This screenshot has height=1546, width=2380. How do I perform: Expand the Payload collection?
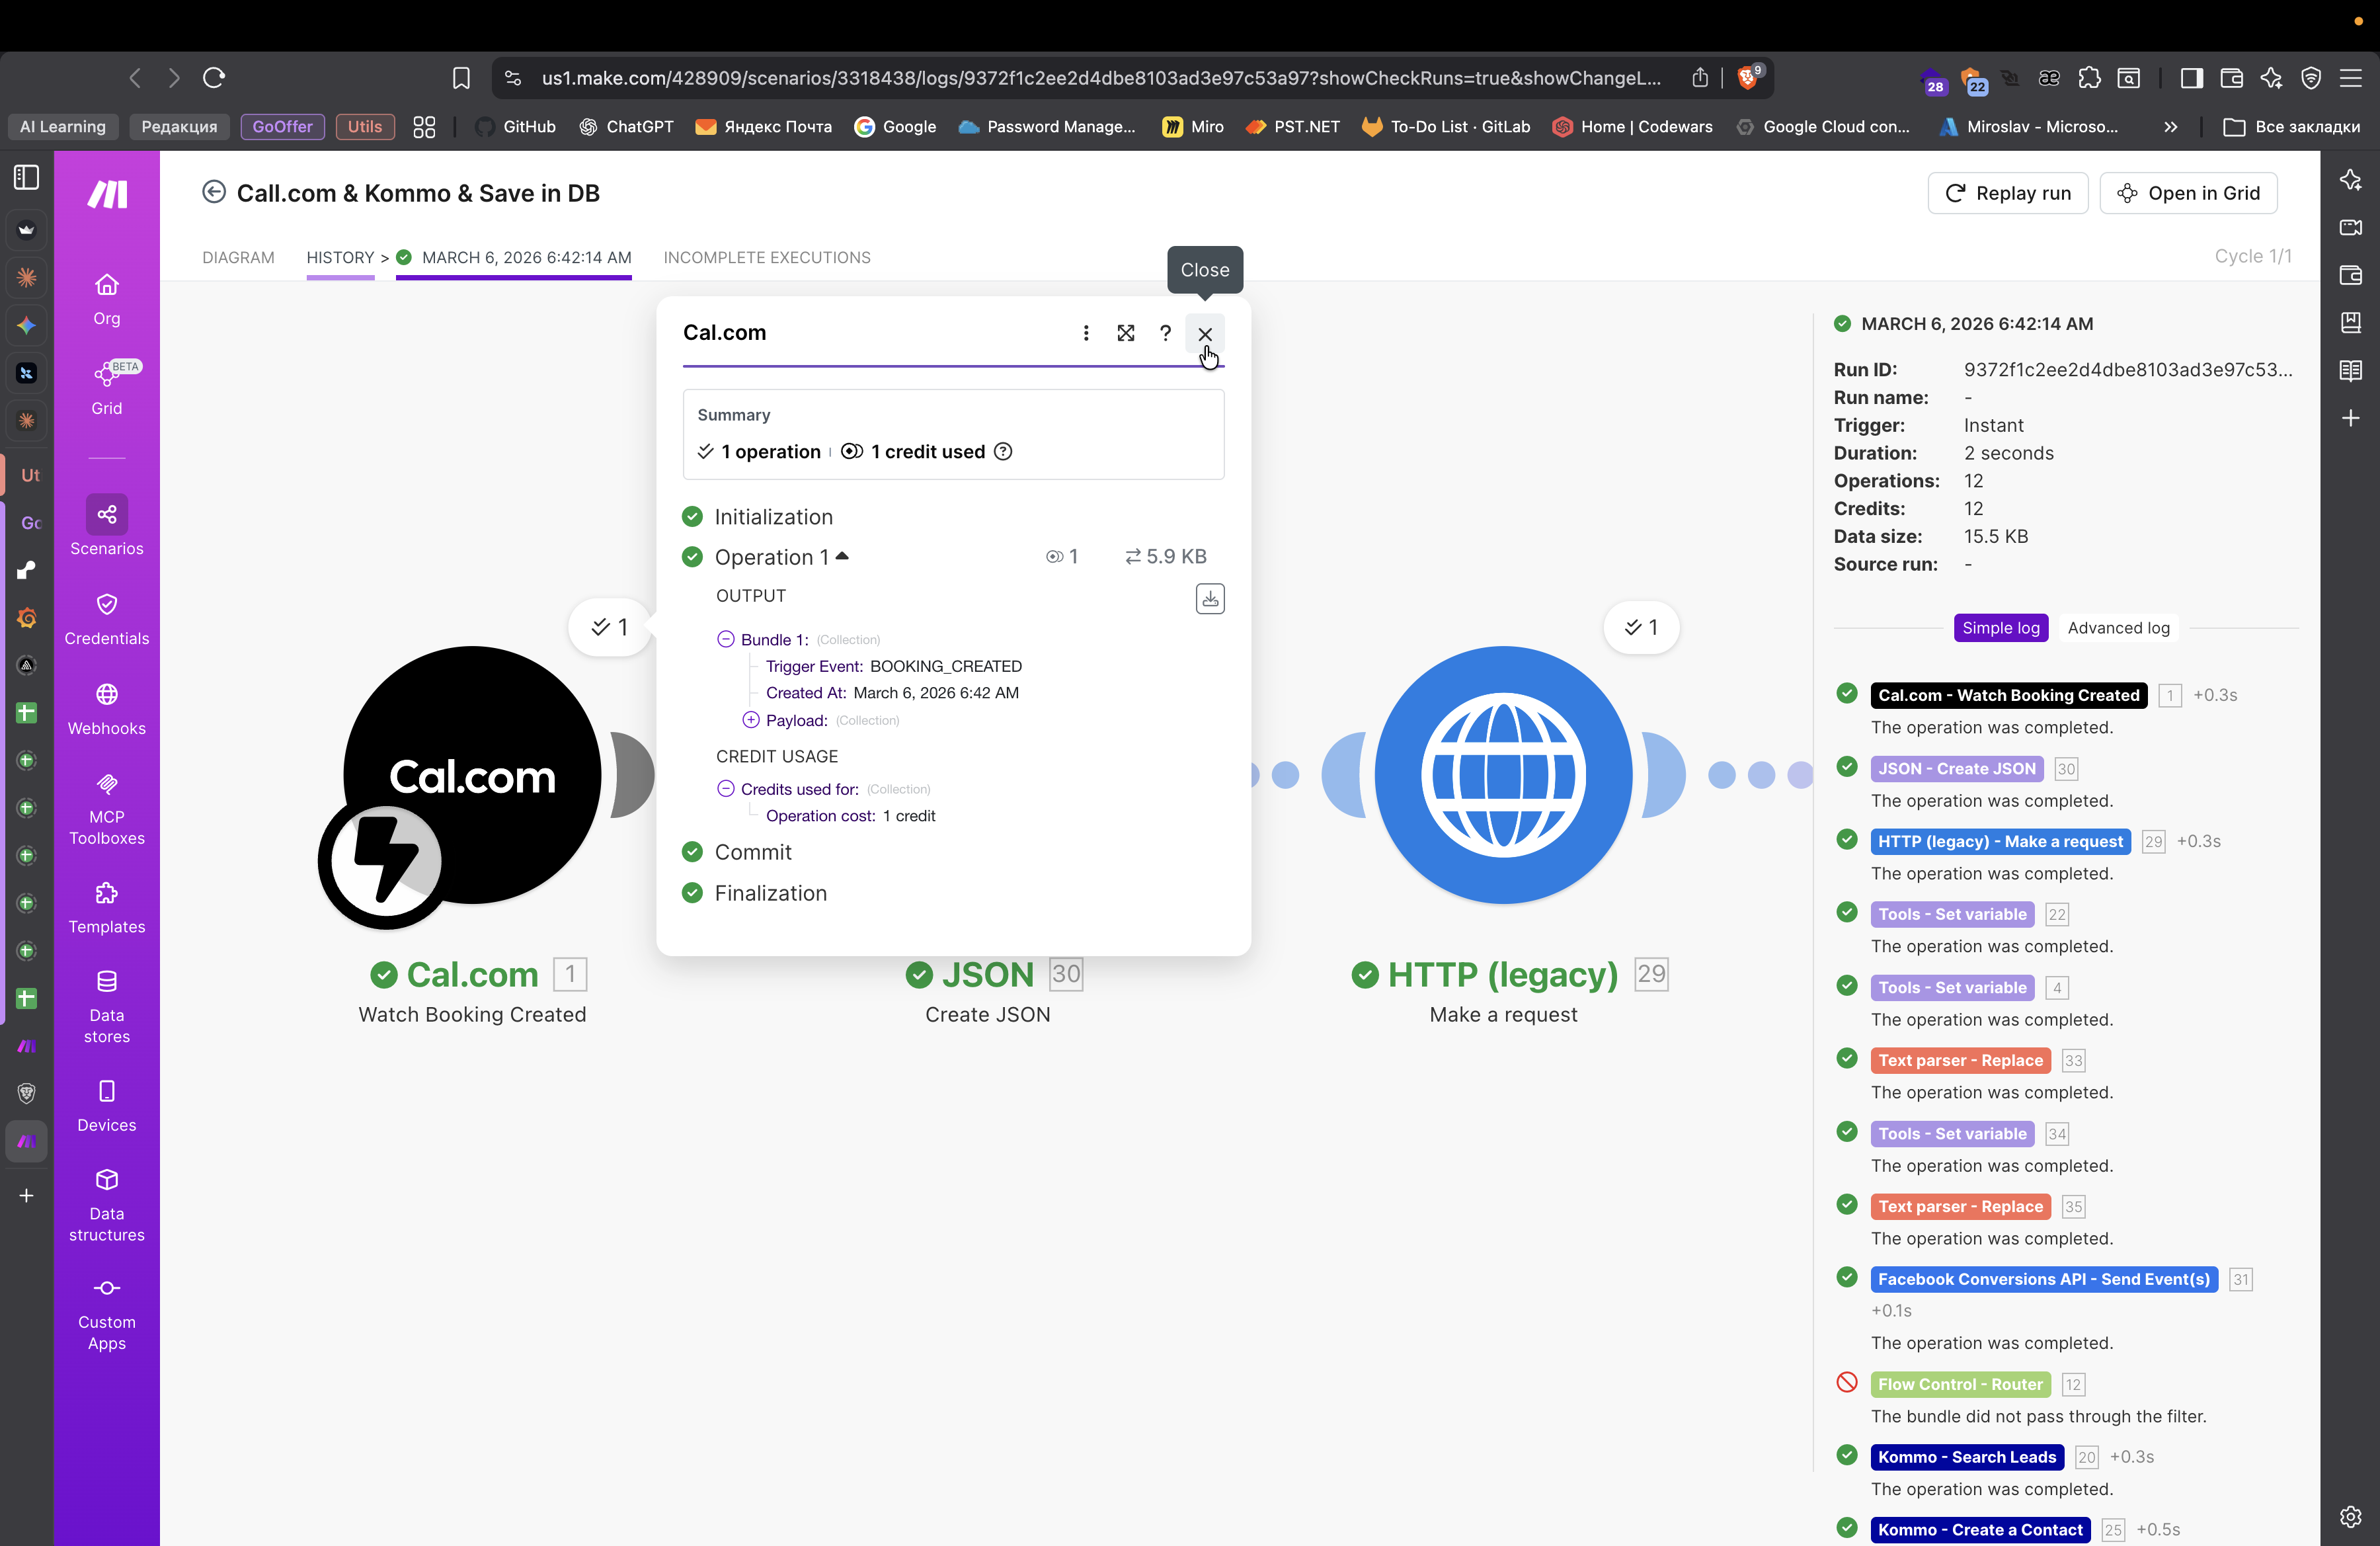point(751,720)
